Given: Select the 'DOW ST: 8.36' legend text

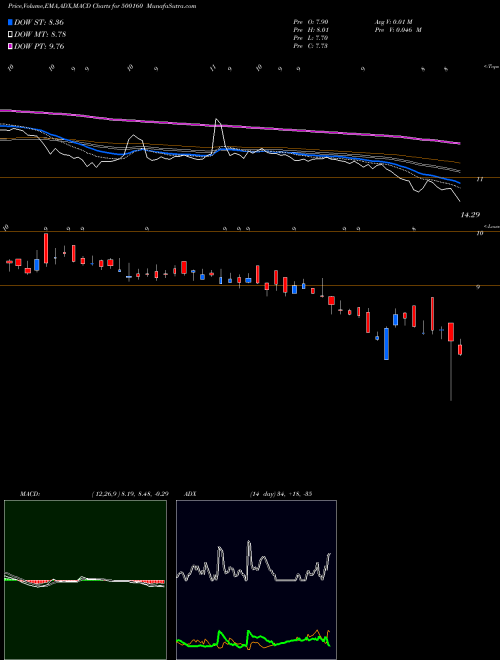Looking at the screenshot, I should (39, 22).
